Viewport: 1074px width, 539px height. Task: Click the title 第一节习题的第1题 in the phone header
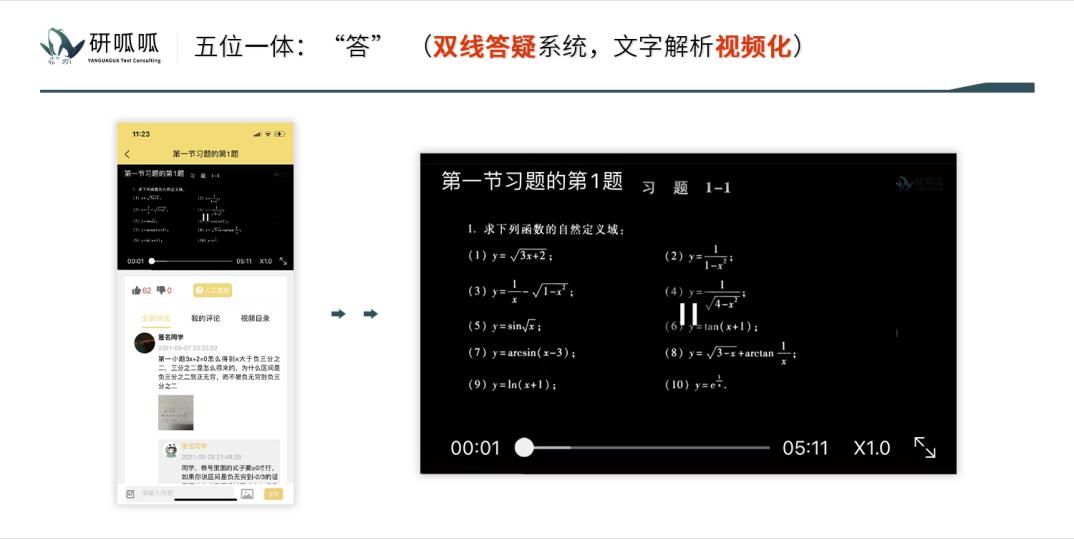click(205, 154)
